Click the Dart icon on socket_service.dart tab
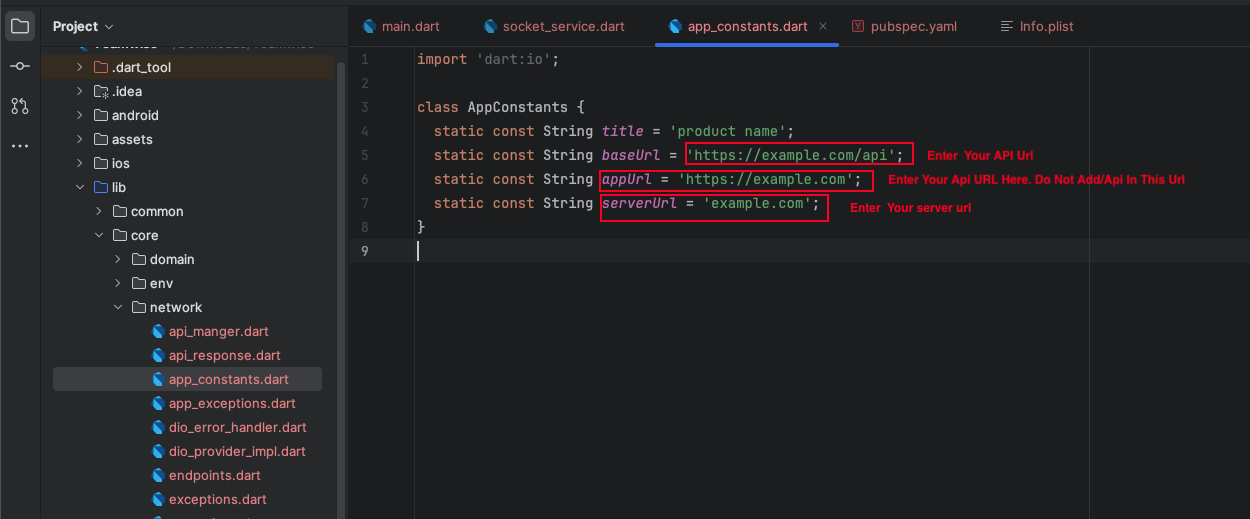This screenshot has width=1250, height=519. tap(490, 26)
